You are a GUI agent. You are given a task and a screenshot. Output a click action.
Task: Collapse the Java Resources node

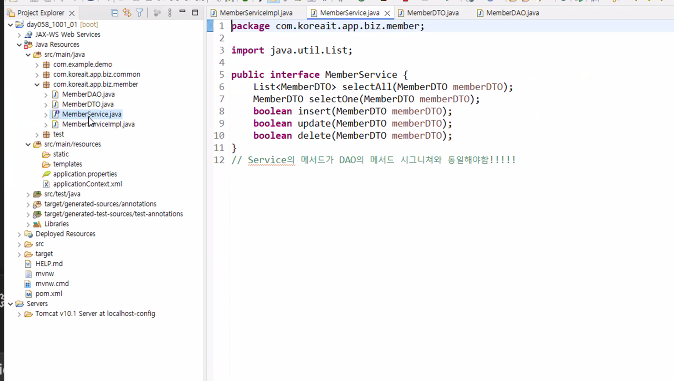pyautogui.click(x=19, y=45)
